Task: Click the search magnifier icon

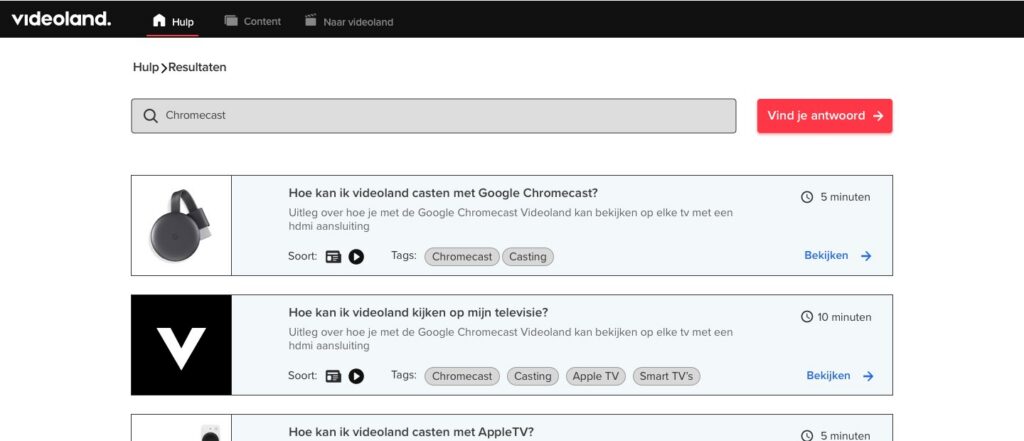Action: tap(150, 116)
